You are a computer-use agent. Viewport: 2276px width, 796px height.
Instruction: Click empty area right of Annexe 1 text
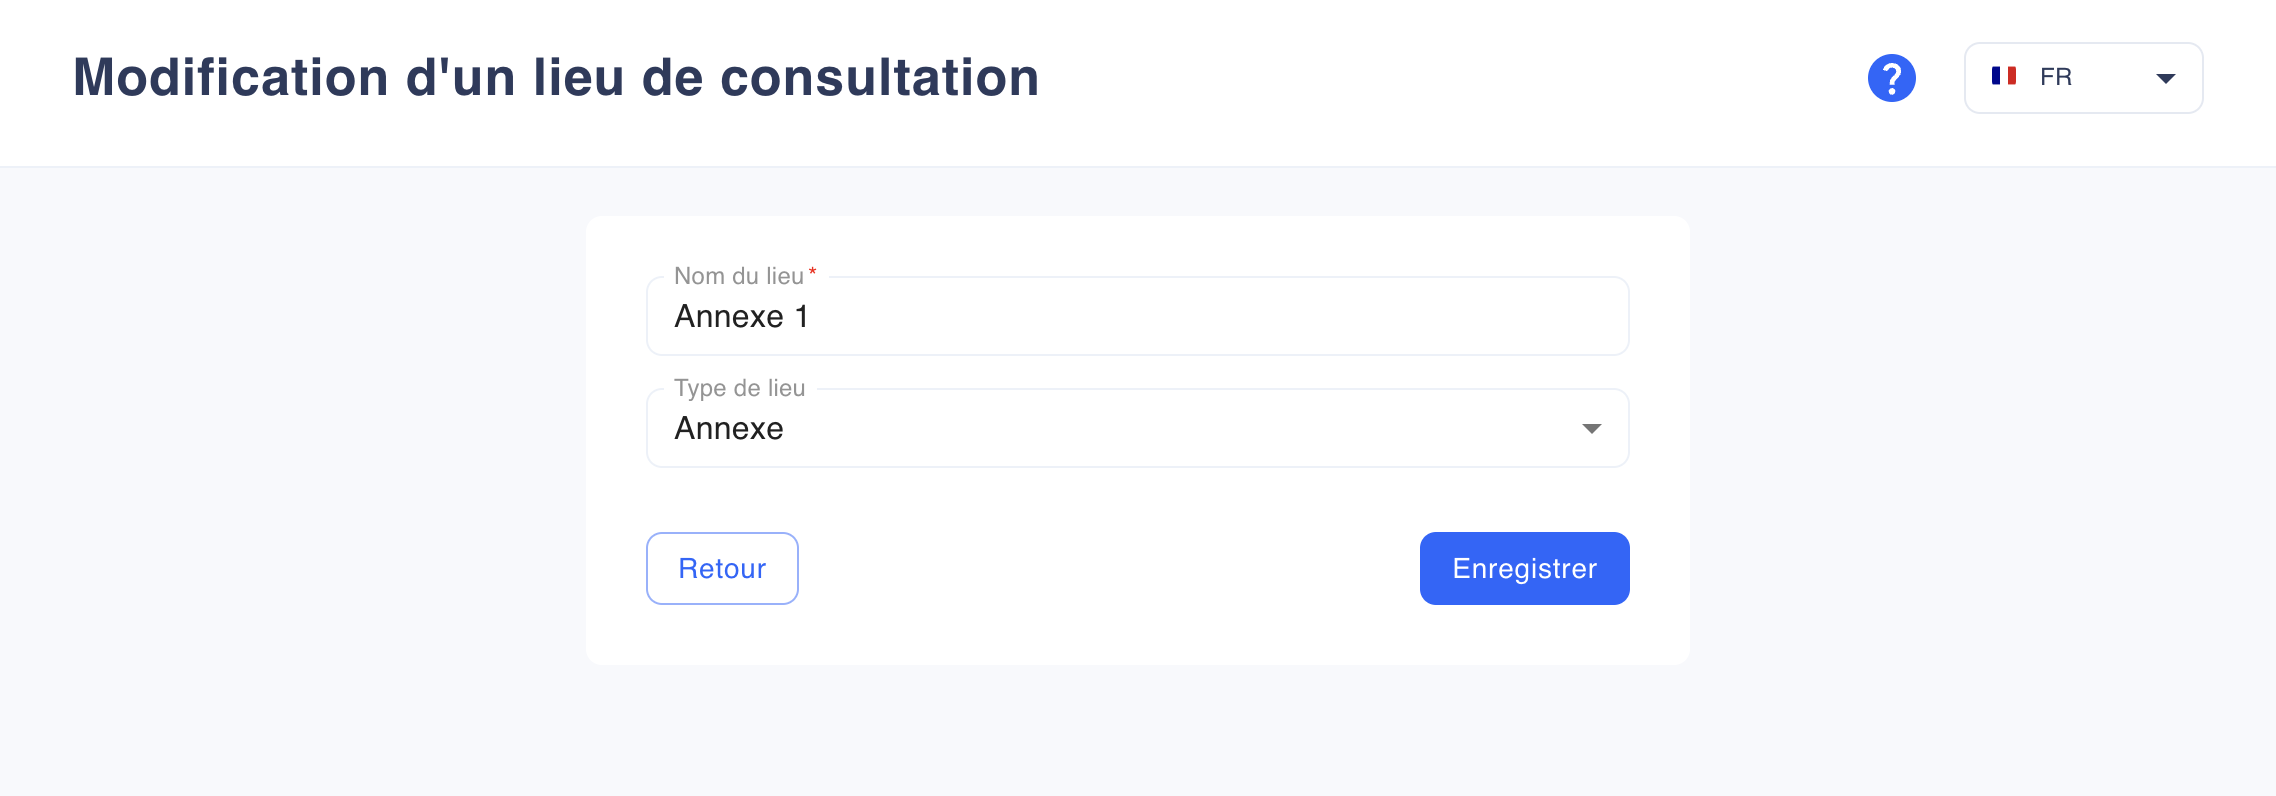coord(1200,316)
